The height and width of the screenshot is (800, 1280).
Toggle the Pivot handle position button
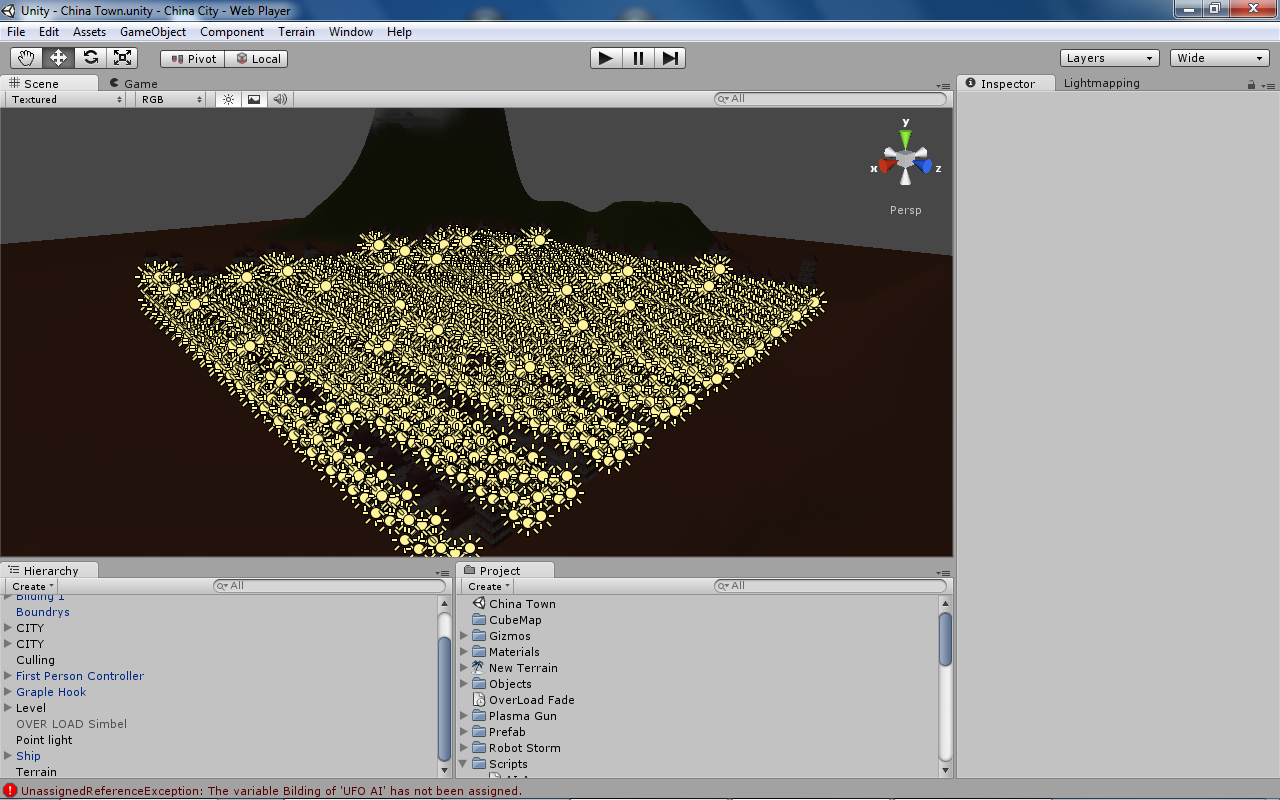pos(193,59)
